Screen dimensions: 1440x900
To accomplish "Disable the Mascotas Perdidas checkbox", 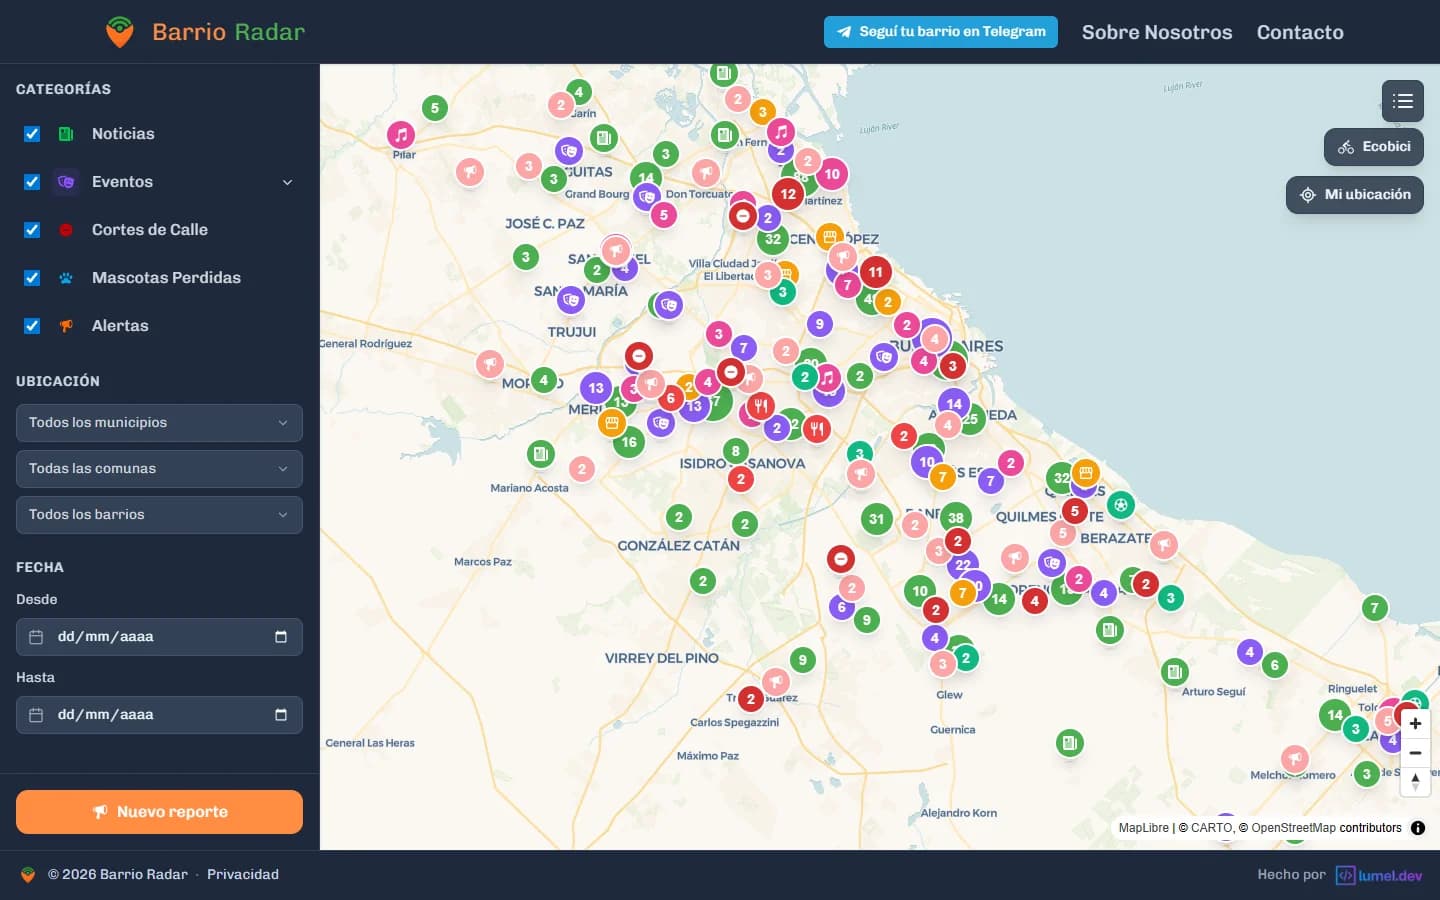I will point(32,278).
